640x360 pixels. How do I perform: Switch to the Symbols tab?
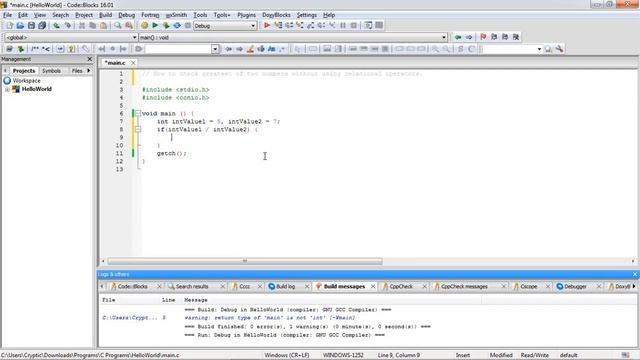coord(51,71)
